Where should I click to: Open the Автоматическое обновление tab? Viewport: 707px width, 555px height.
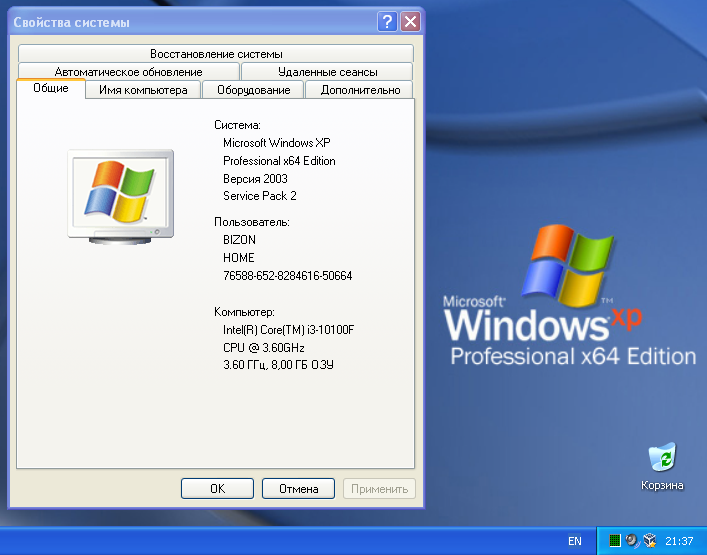pyautogui.click(x=129, y=72)
